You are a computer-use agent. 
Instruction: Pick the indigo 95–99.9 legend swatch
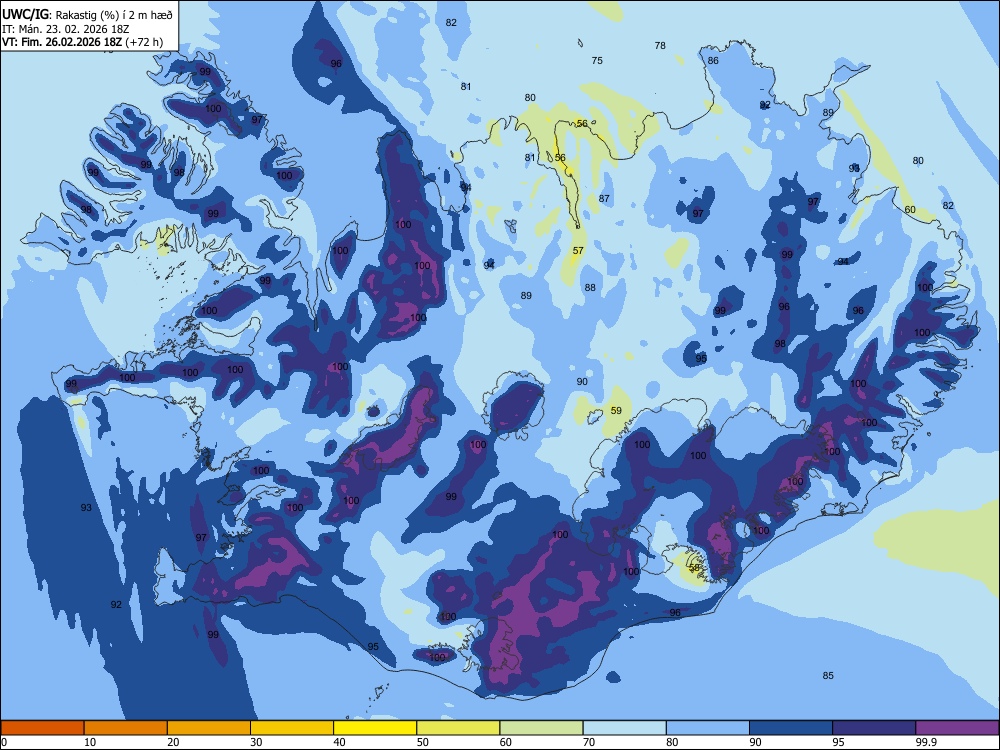pyautogui.click(x=874, y=728)
